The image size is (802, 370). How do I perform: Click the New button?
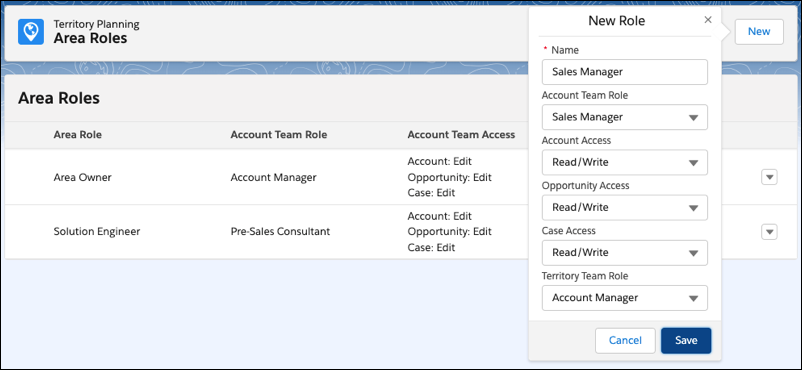[759, 32]
